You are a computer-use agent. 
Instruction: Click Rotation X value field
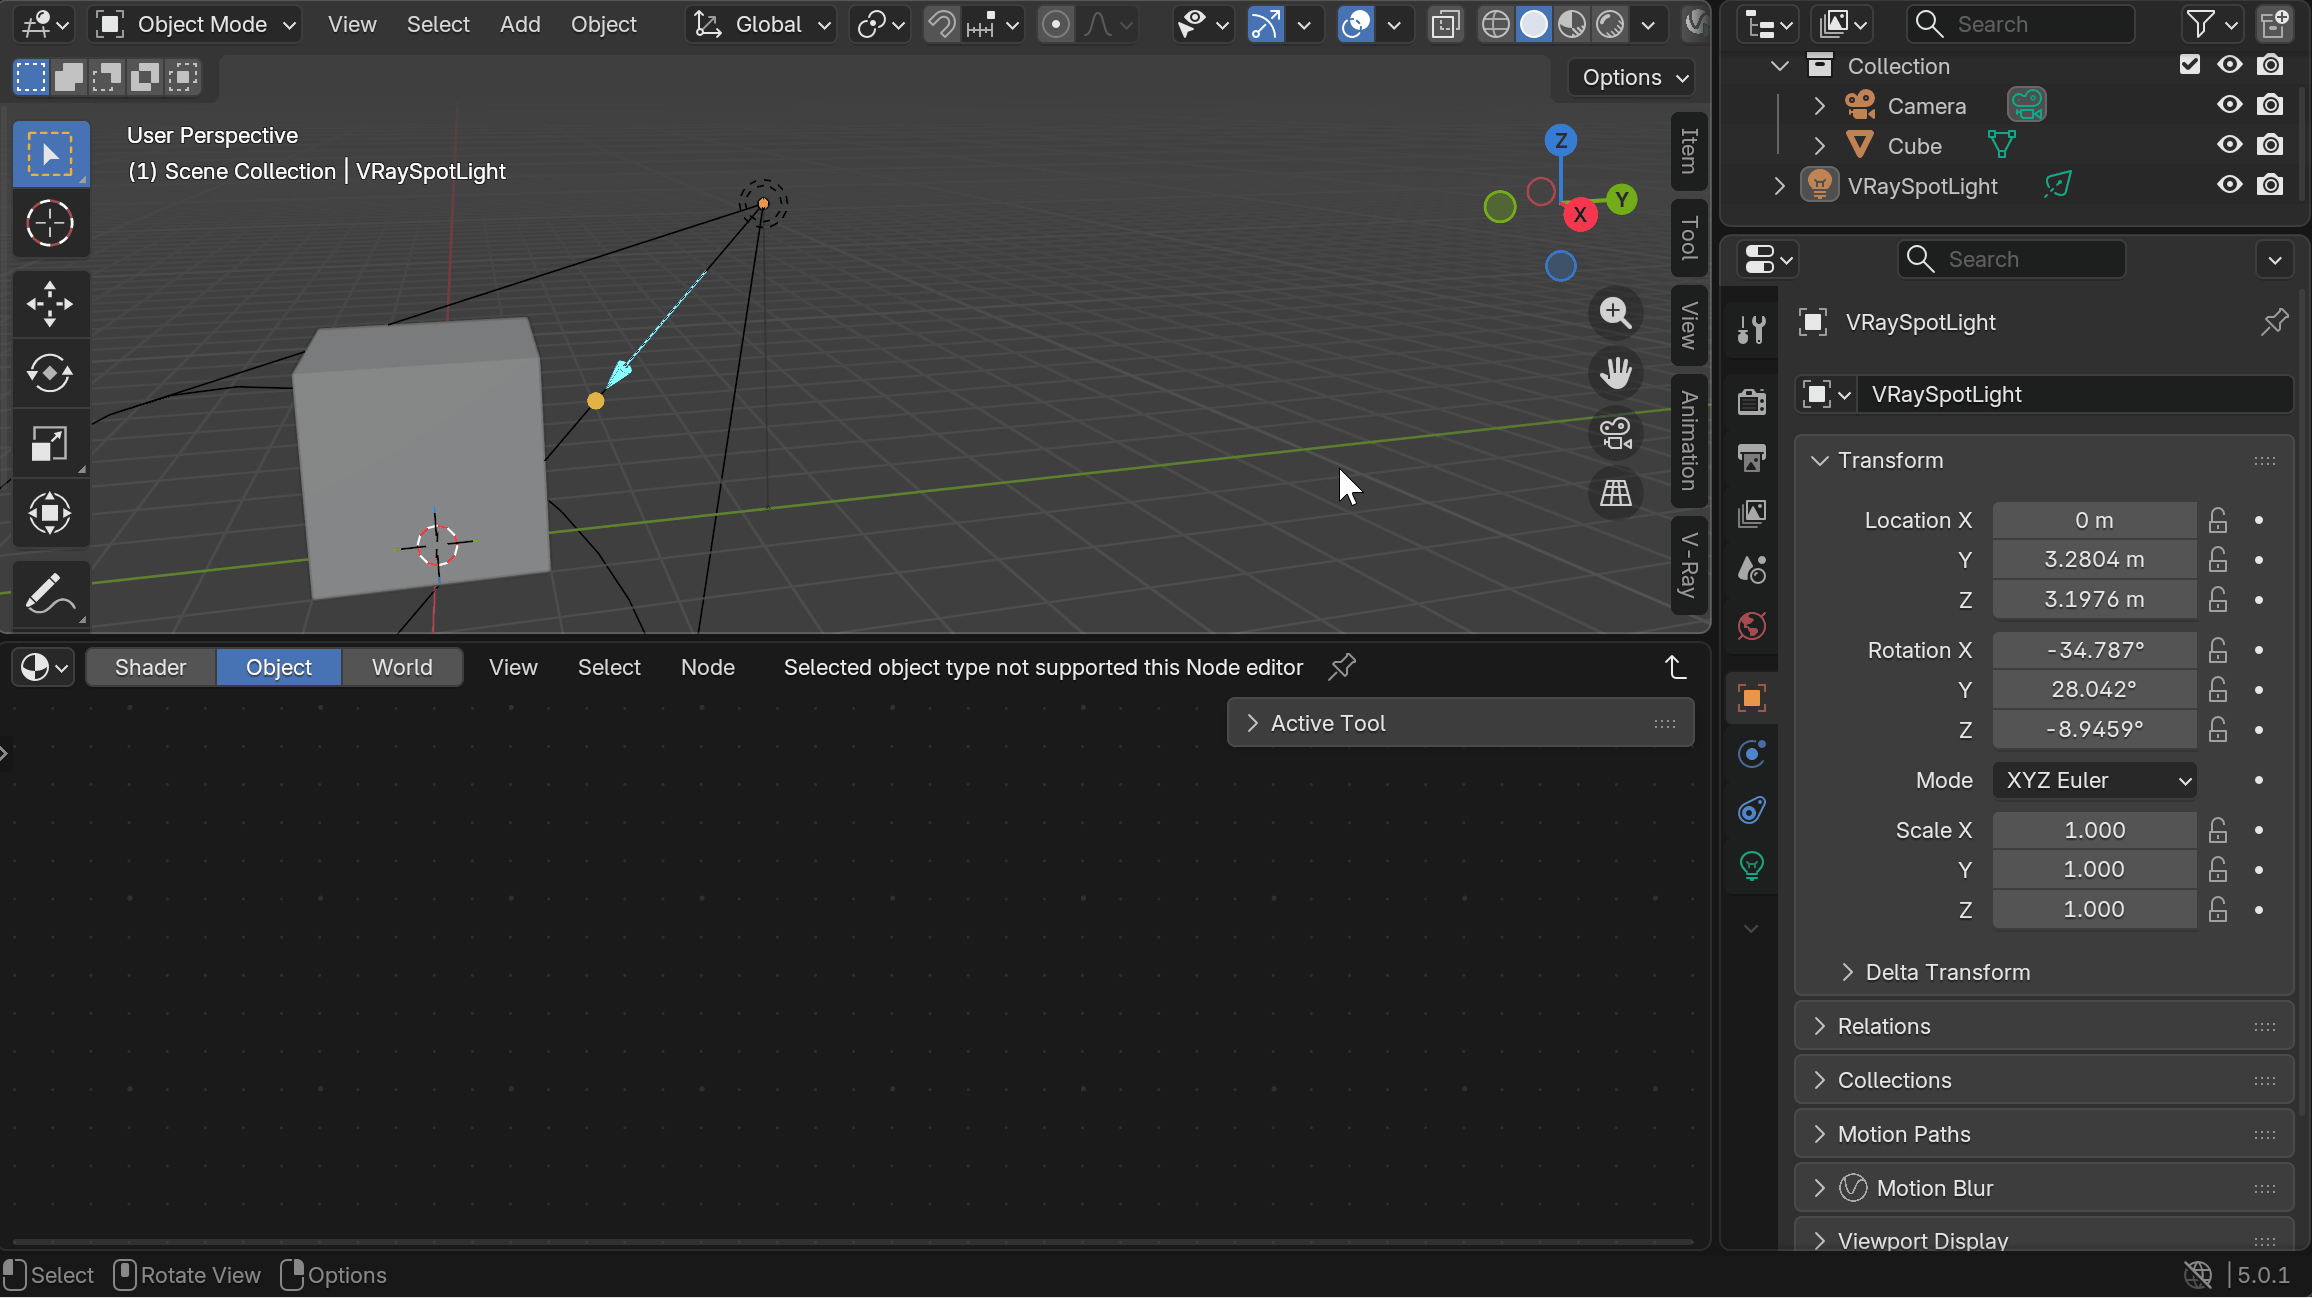tap(2094, 650)
